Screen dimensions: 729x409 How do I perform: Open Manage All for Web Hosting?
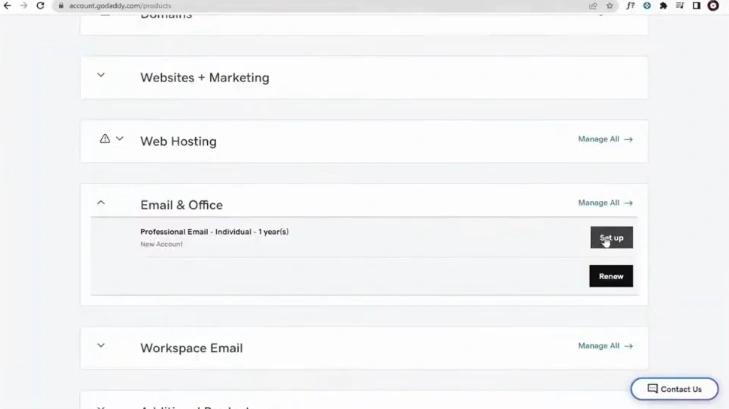tap(605, 139)
